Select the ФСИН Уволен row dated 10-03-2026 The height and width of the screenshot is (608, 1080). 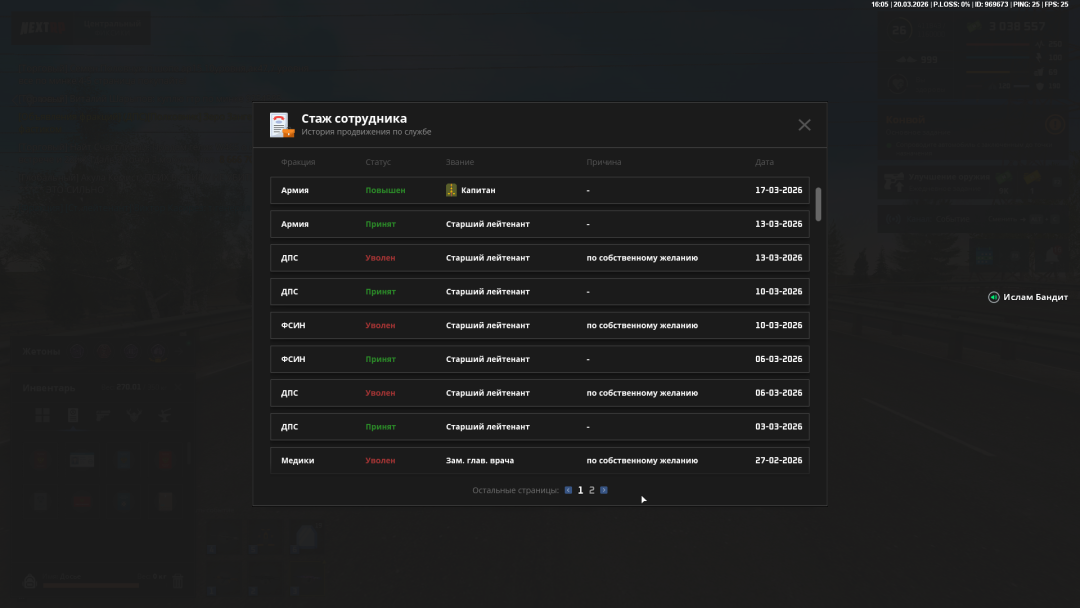tap(539, 325)
